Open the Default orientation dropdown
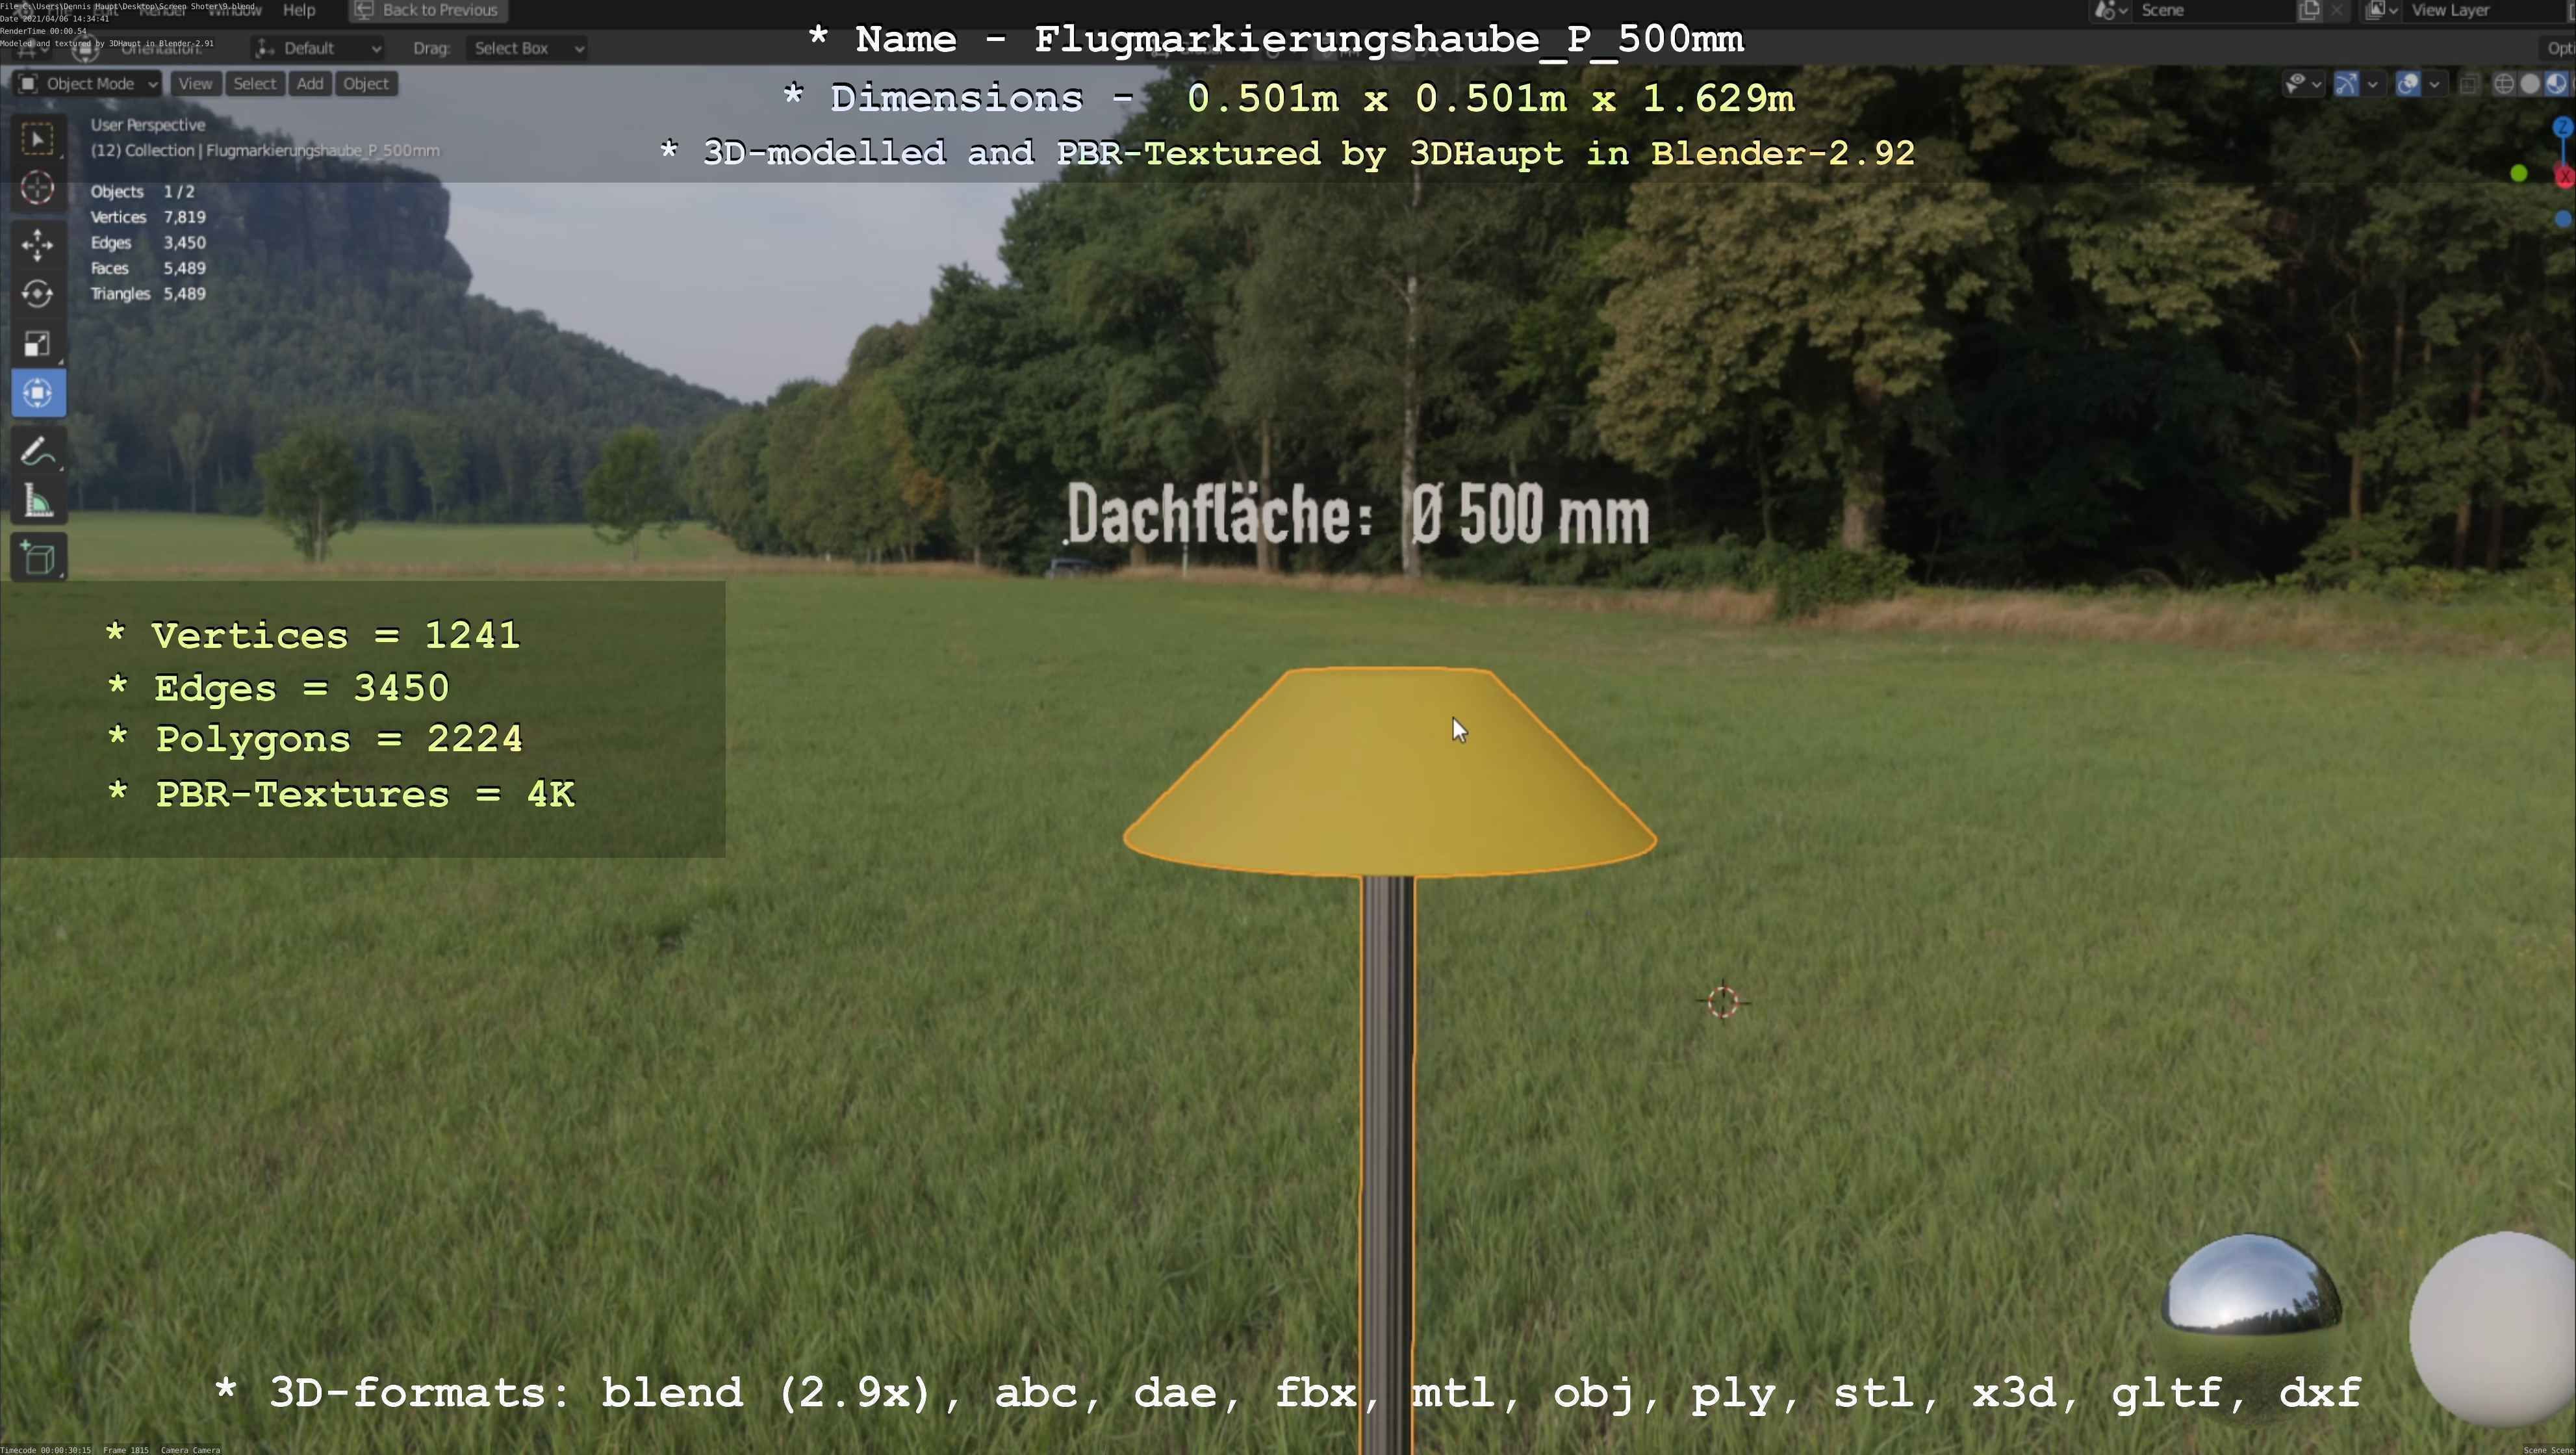The image size is (2576, 1455). (318, 48)
